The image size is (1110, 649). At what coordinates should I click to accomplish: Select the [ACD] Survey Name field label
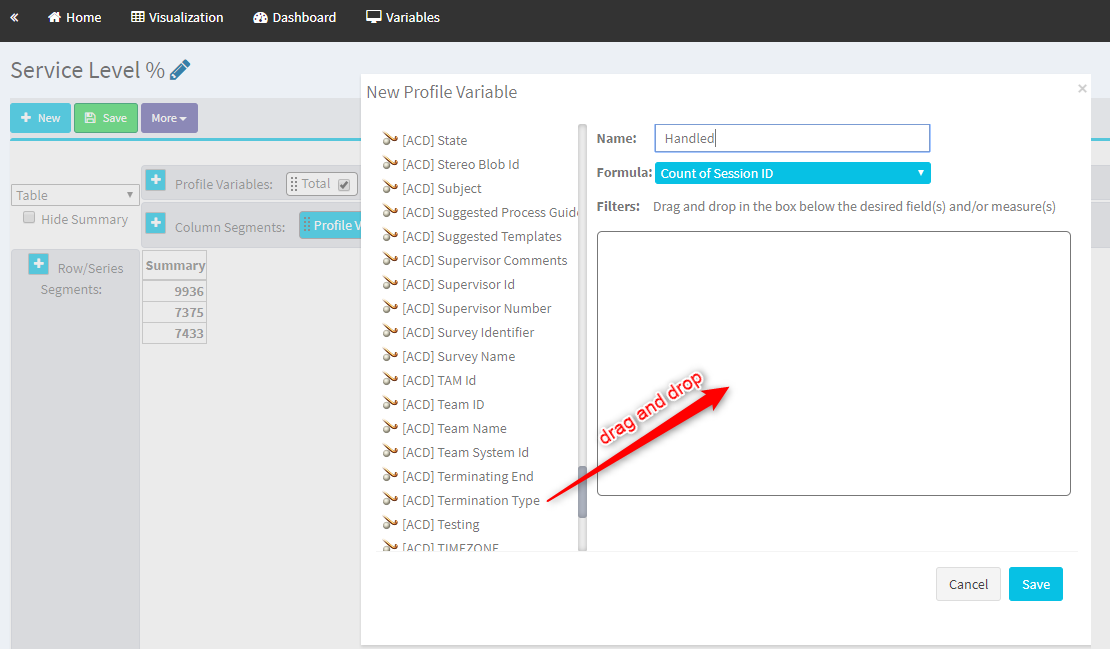tap(459, 356)
